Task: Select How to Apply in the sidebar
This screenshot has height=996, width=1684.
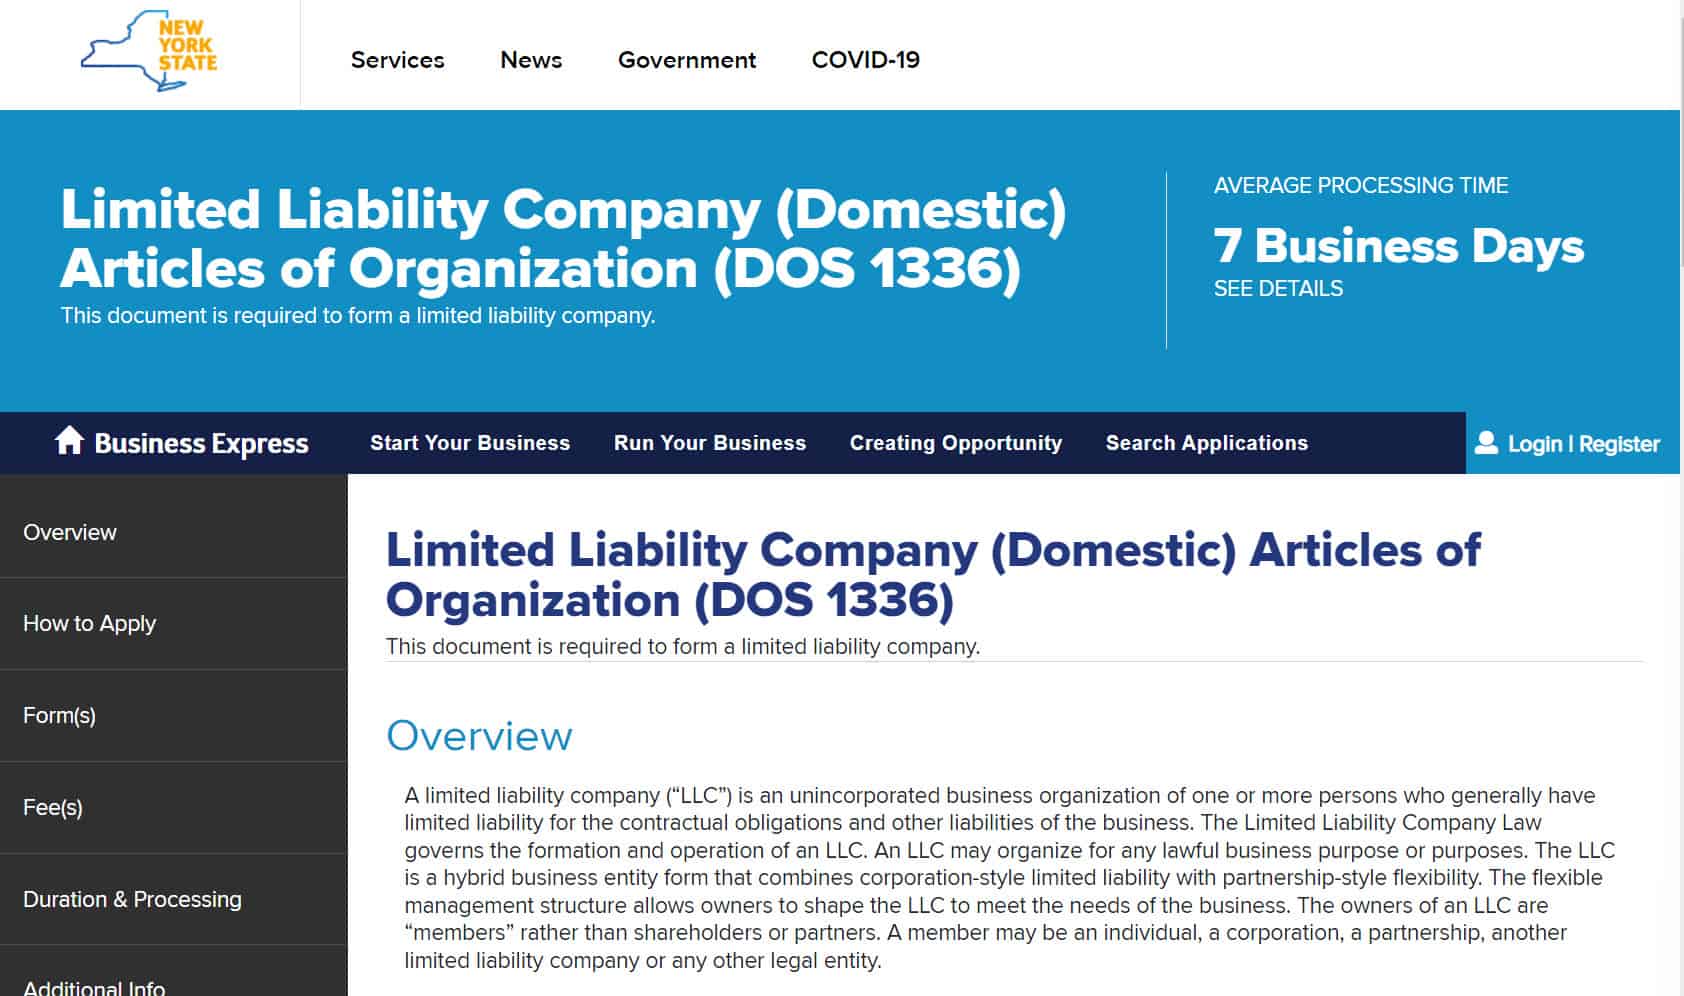Action: coord(89,623)
